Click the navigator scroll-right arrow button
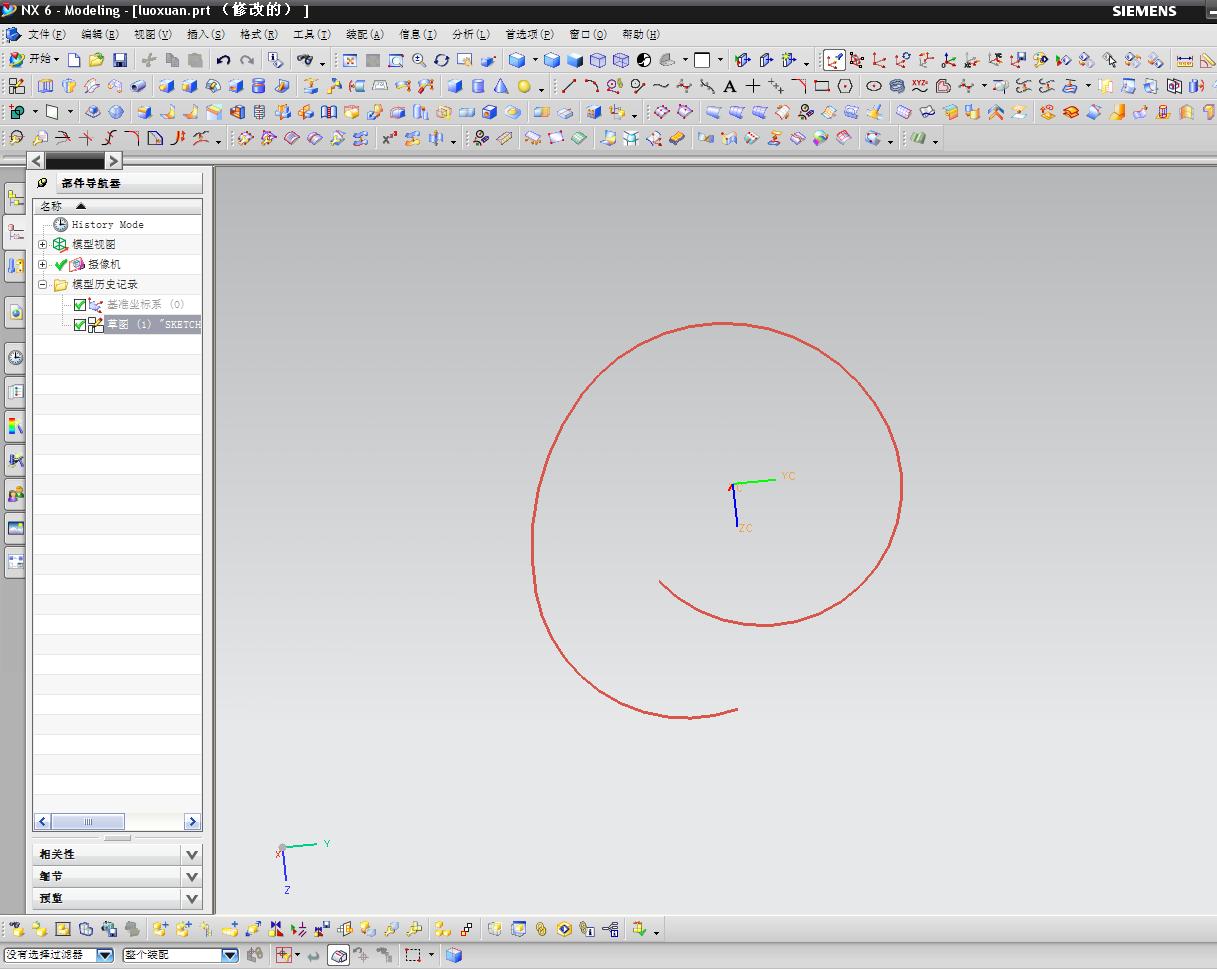 (x=113, y=160)
